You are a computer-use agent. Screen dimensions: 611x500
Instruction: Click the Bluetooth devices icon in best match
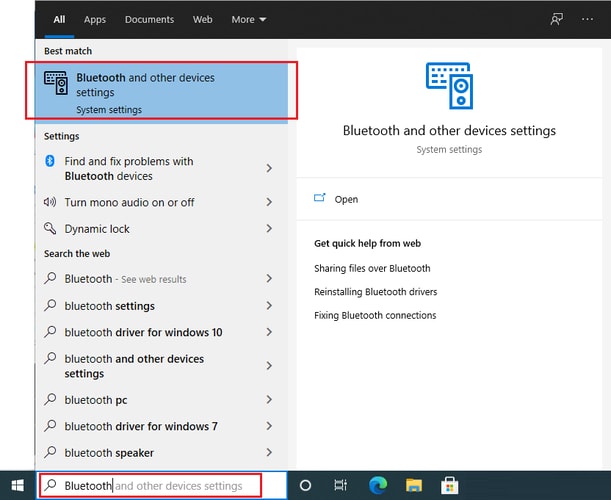click(x=56, y=83)
